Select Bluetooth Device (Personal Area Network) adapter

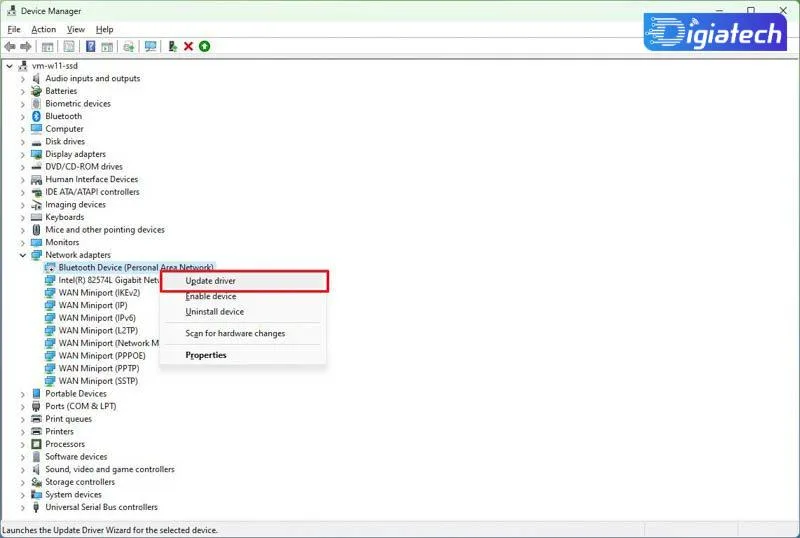coord(136,267)
